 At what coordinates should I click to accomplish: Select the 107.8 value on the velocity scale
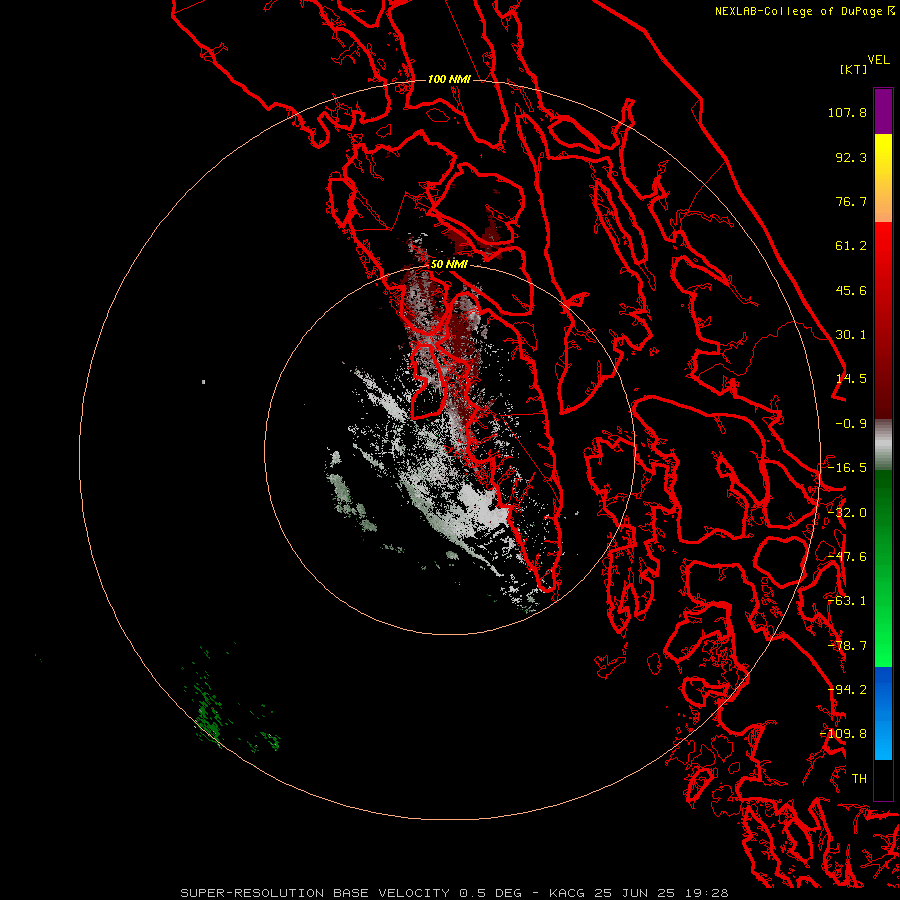coord(847,112)
